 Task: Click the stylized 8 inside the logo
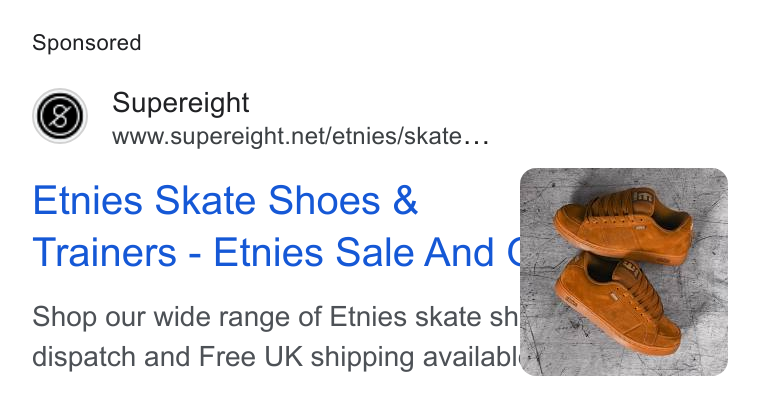click(x=60, y=116)
